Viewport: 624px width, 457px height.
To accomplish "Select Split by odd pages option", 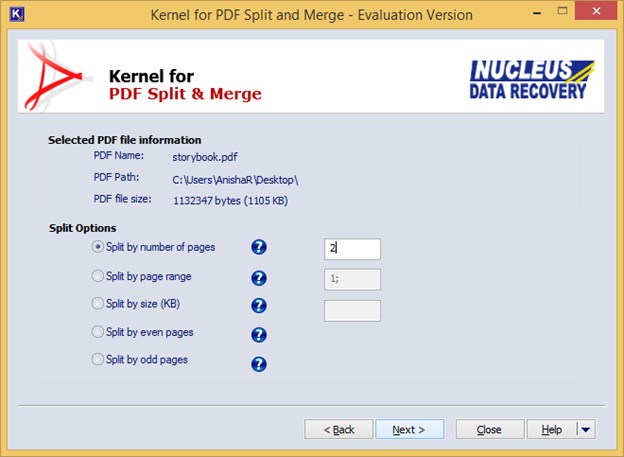I will point(140,359).
